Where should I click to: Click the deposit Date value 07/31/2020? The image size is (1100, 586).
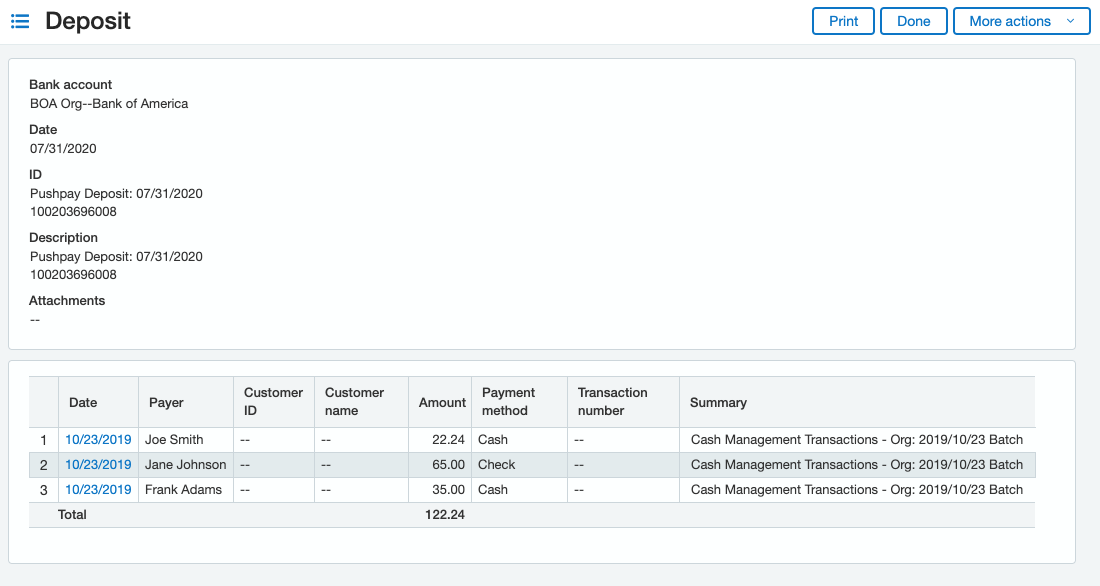[x=63, y=148]
